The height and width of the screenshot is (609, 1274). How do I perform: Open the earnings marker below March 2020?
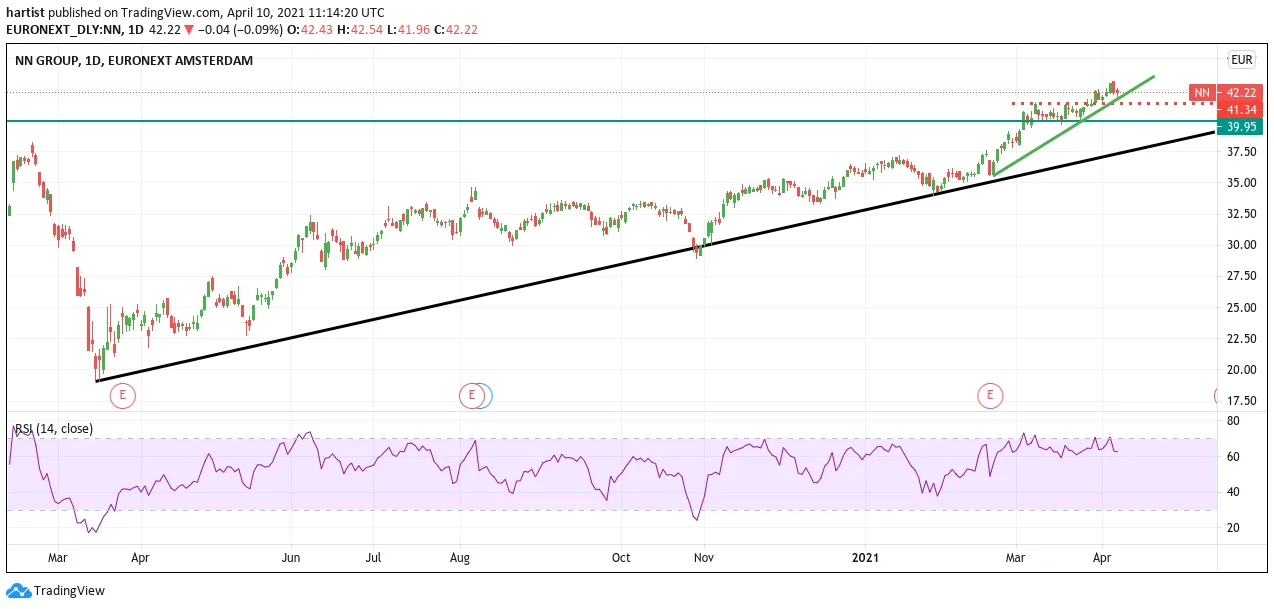tap(122, 396)
